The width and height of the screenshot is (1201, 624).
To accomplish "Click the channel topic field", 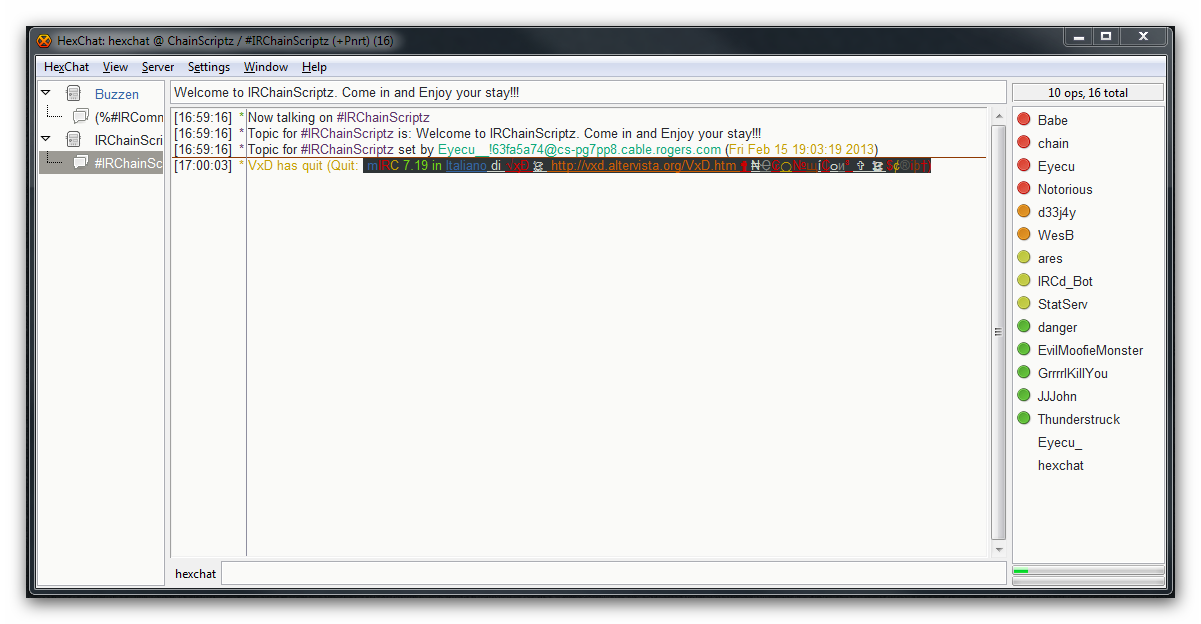I will click(x=588, y=93).
